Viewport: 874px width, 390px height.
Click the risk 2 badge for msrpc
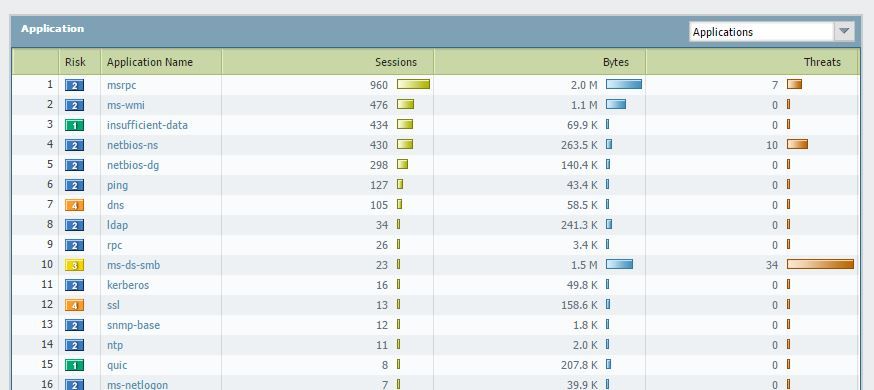pos(74,85)
